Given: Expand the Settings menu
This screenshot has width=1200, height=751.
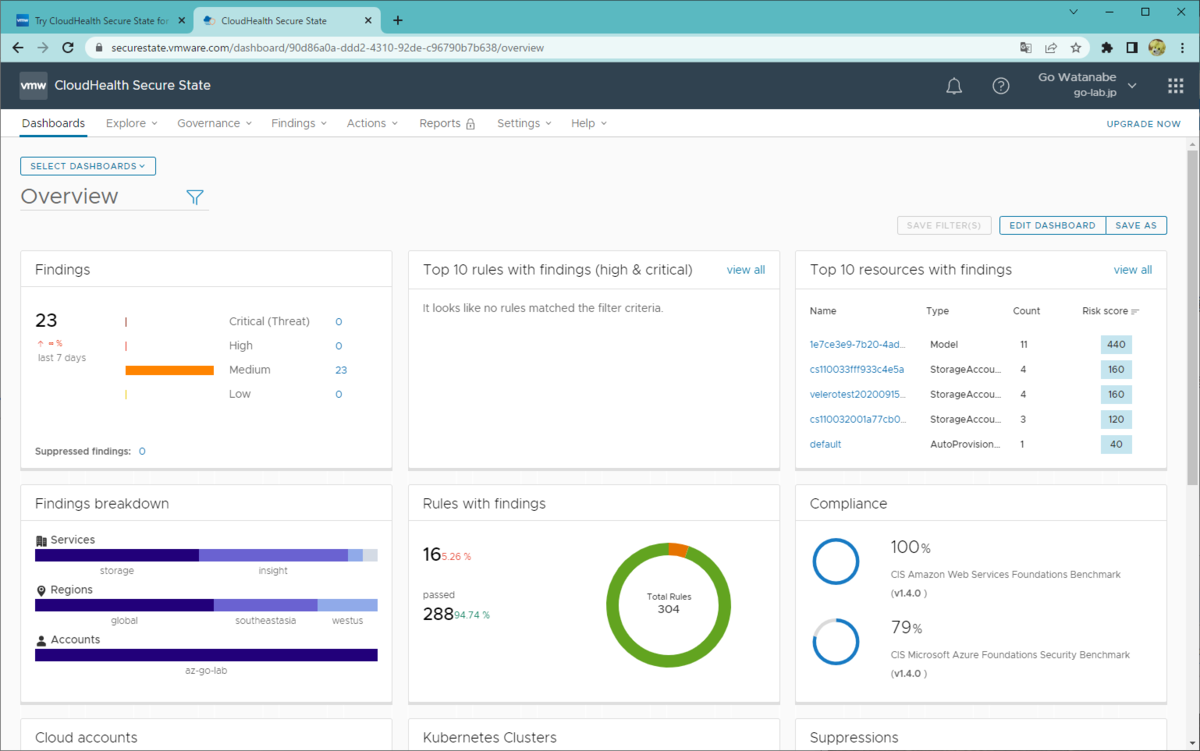Looking at the screenshot, I should point(524,123).
